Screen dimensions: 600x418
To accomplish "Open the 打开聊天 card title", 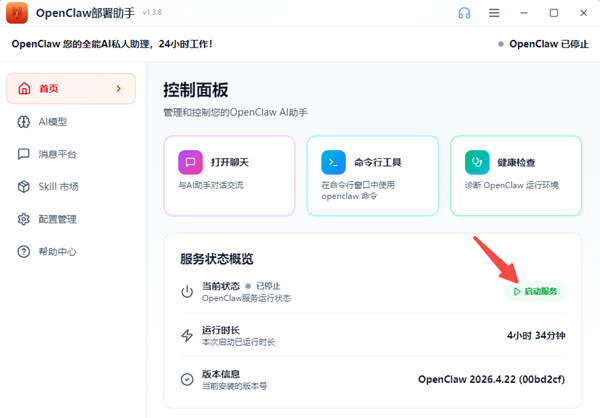I will click(x=230, y=162).
